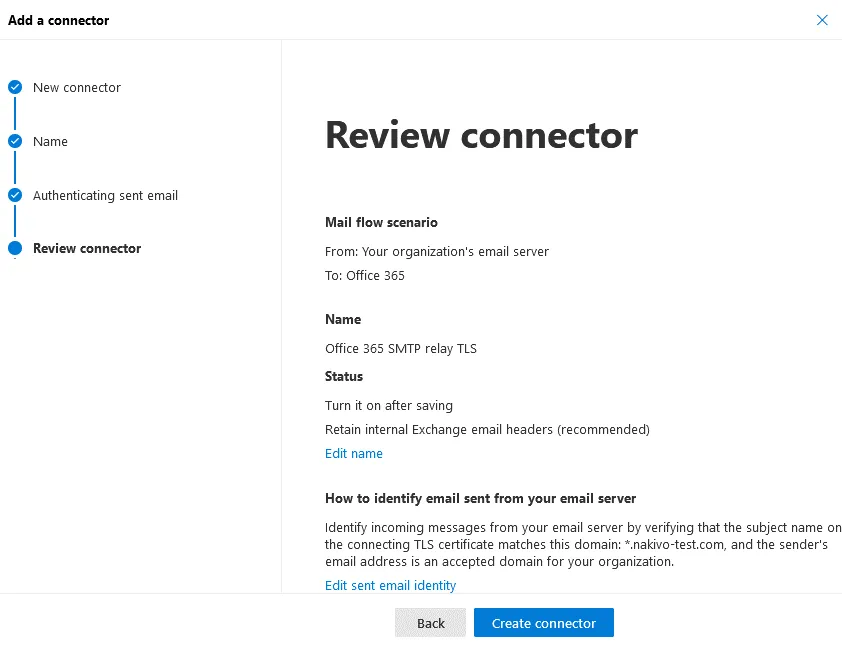Click the Create connector button
Viewport: 842px width, 650px height.
click(544, 623)
